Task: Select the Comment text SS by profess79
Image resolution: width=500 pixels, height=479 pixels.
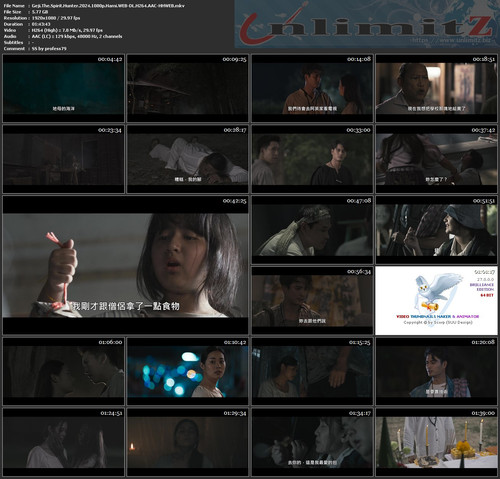Action: [49, 48]
